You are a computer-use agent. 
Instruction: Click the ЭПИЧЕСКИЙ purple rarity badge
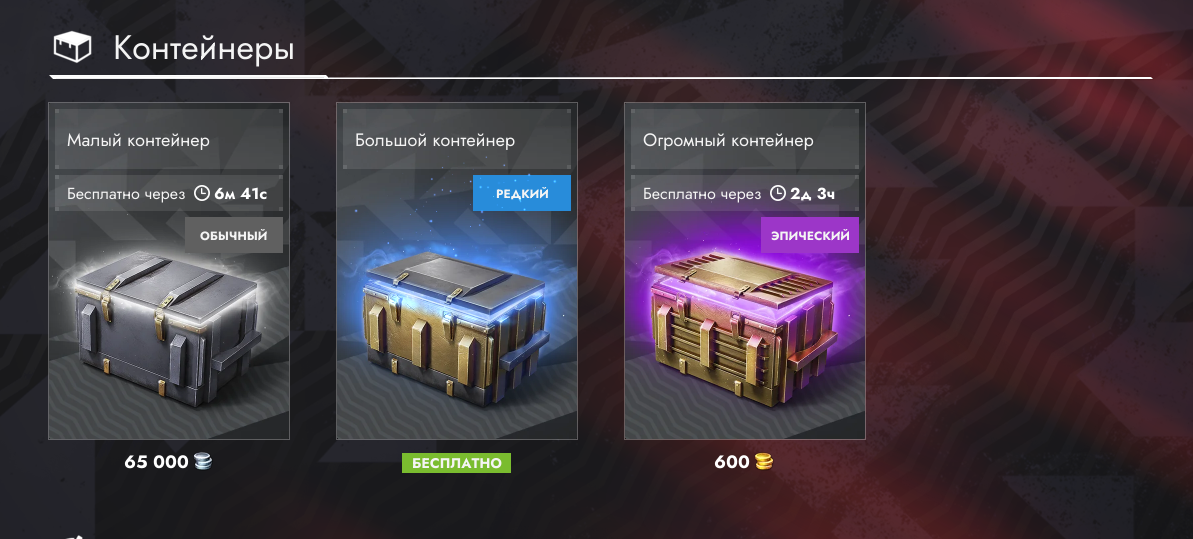[x=810, y=235]
